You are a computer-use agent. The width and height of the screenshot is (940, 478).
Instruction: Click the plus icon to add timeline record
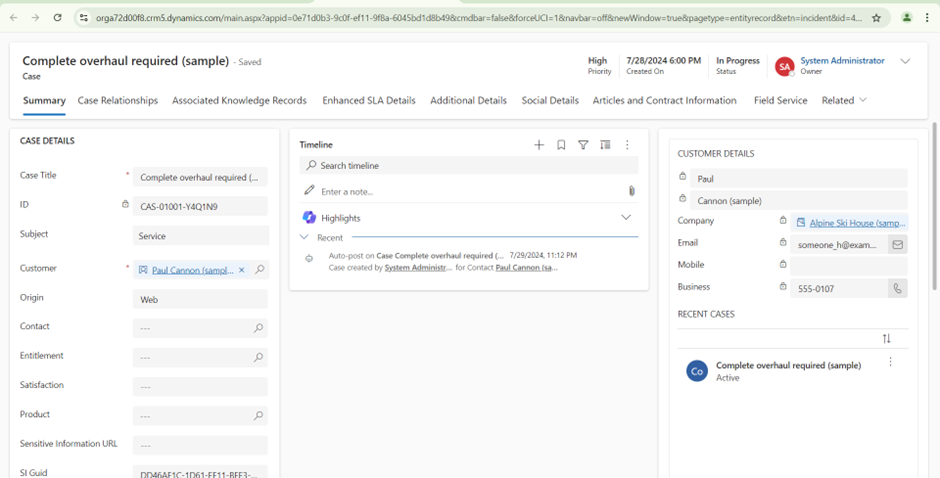click(x=539, y=145)
